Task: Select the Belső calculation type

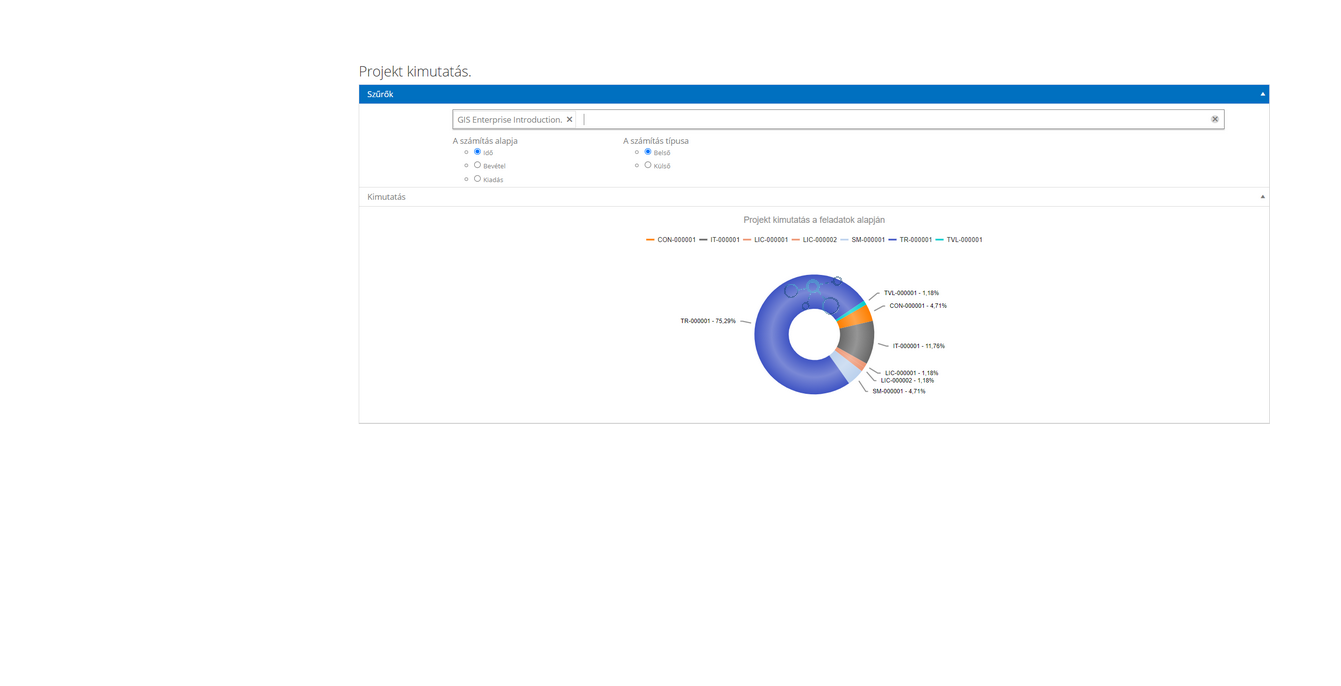Action: click(648, 152)
